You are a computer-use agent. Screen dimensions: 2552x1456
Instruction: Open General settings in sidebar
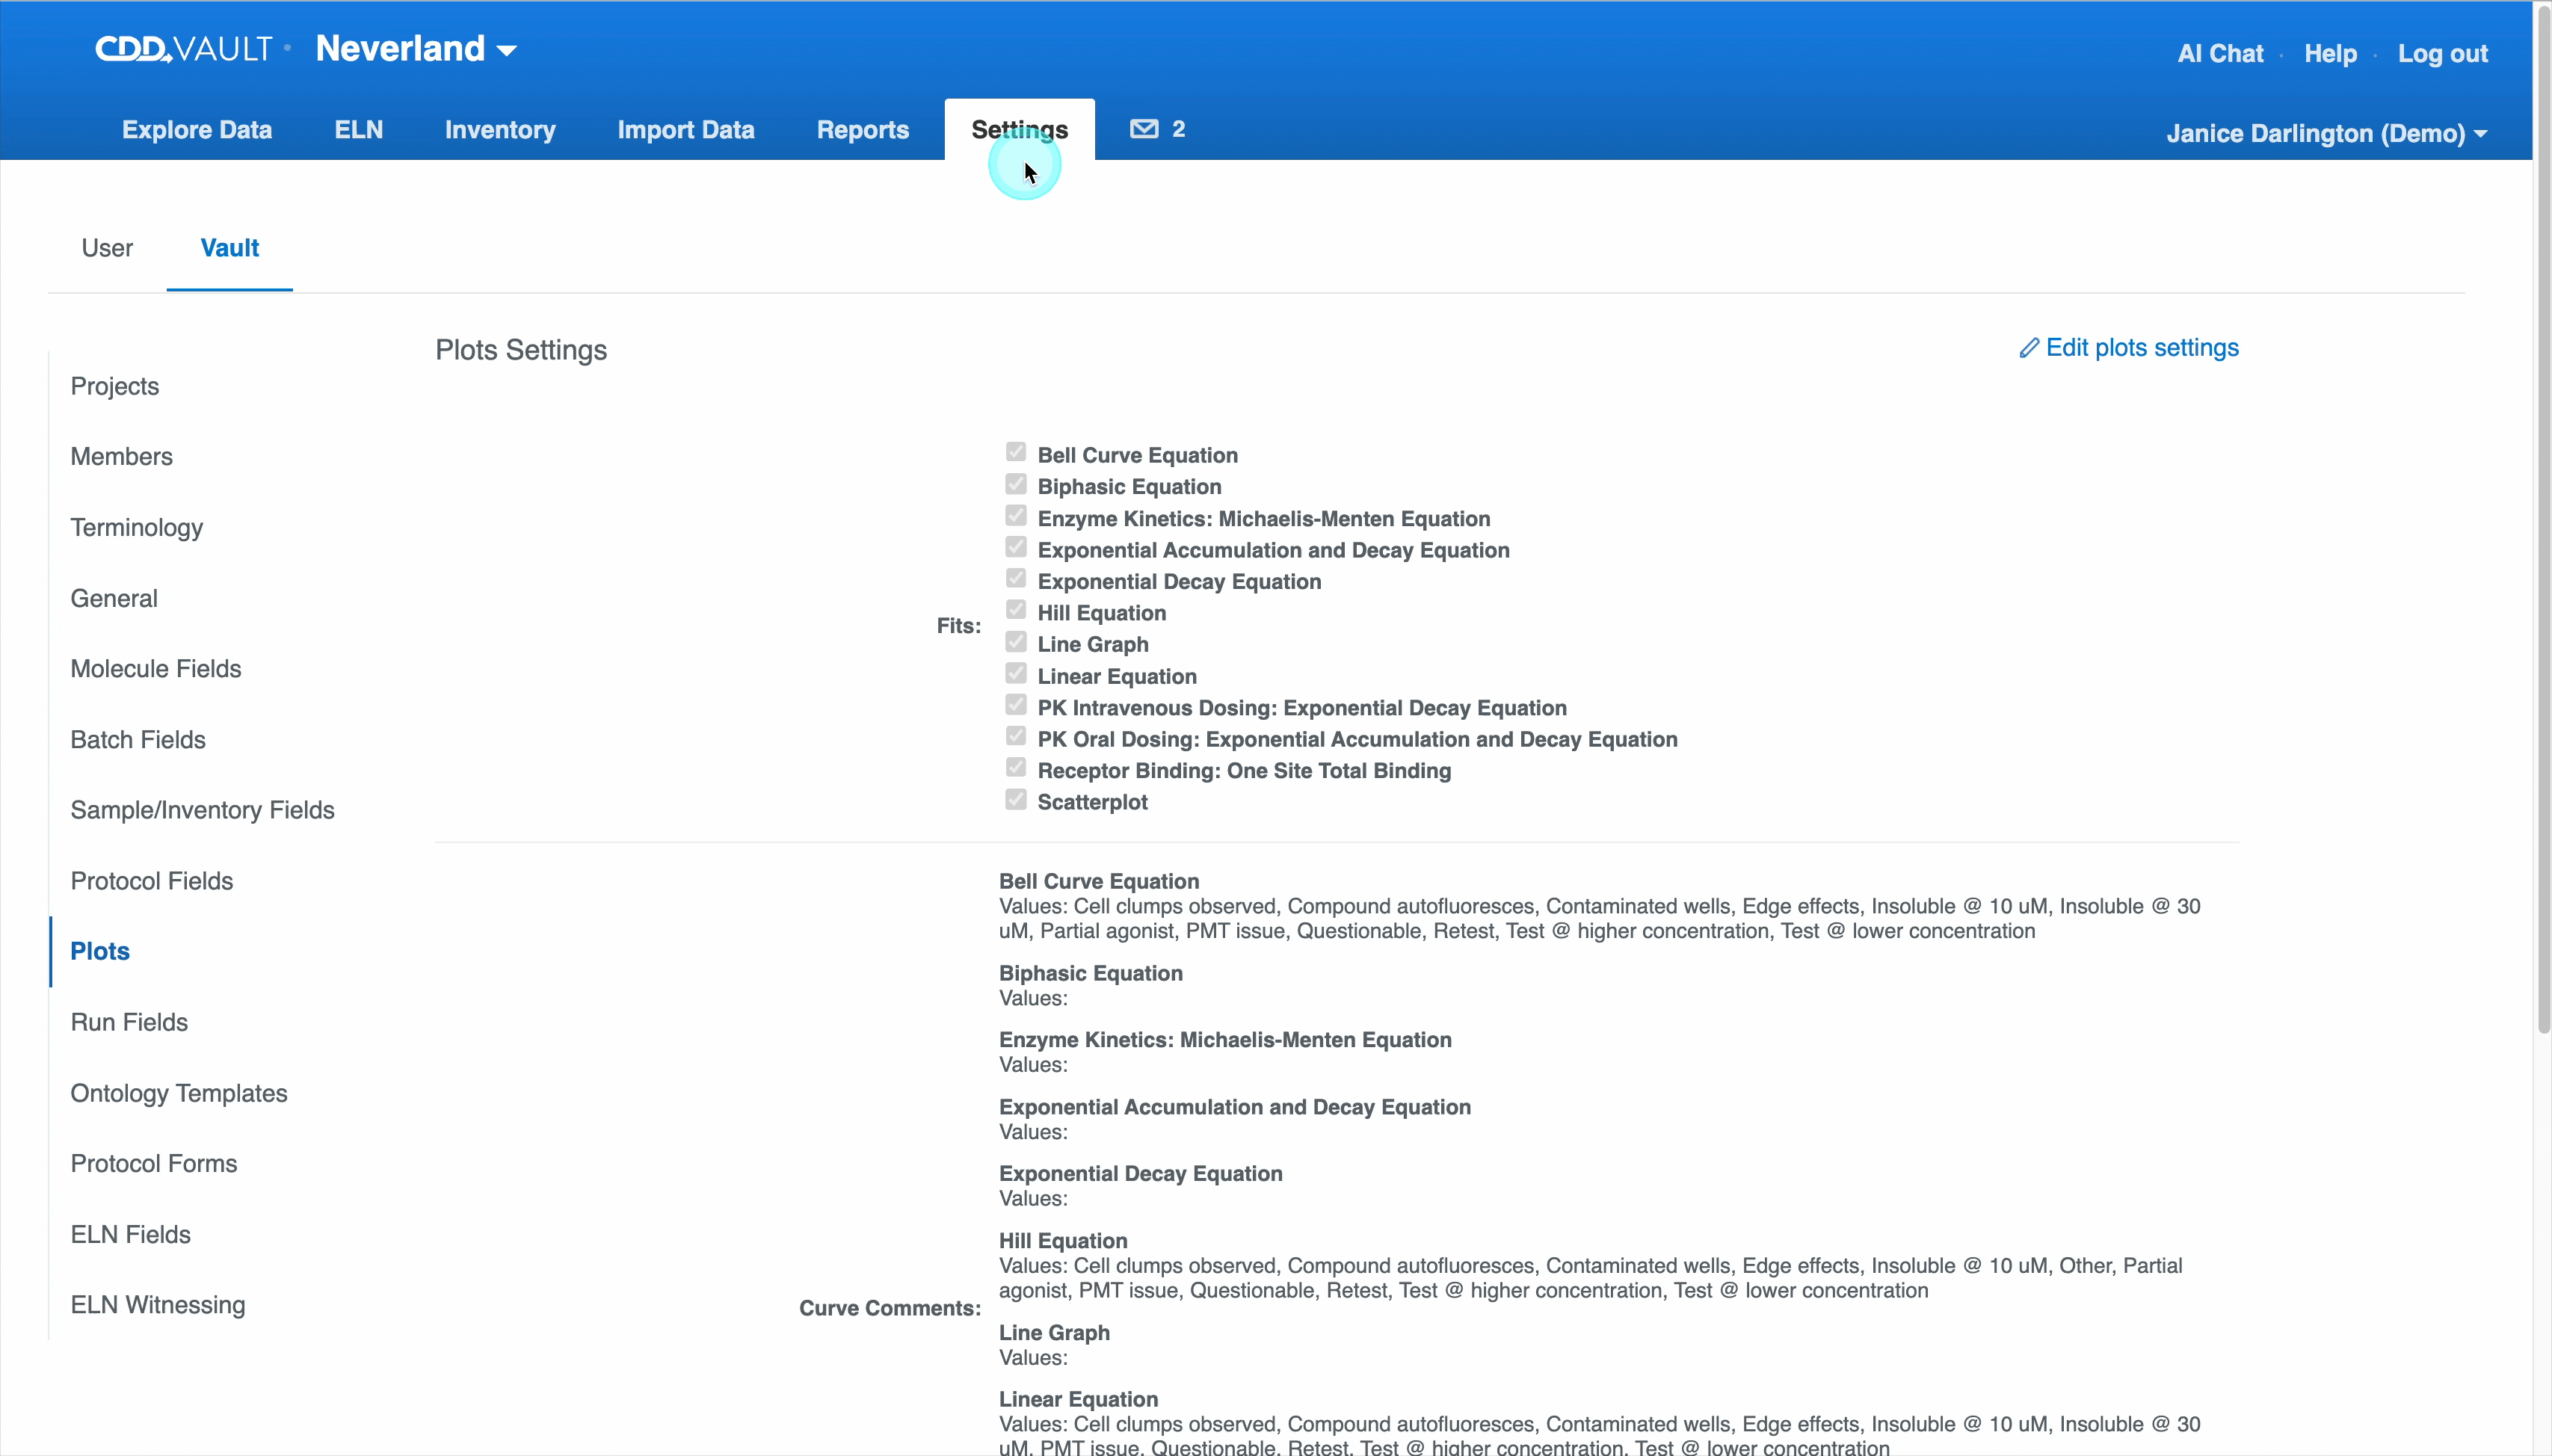(114, 598)
